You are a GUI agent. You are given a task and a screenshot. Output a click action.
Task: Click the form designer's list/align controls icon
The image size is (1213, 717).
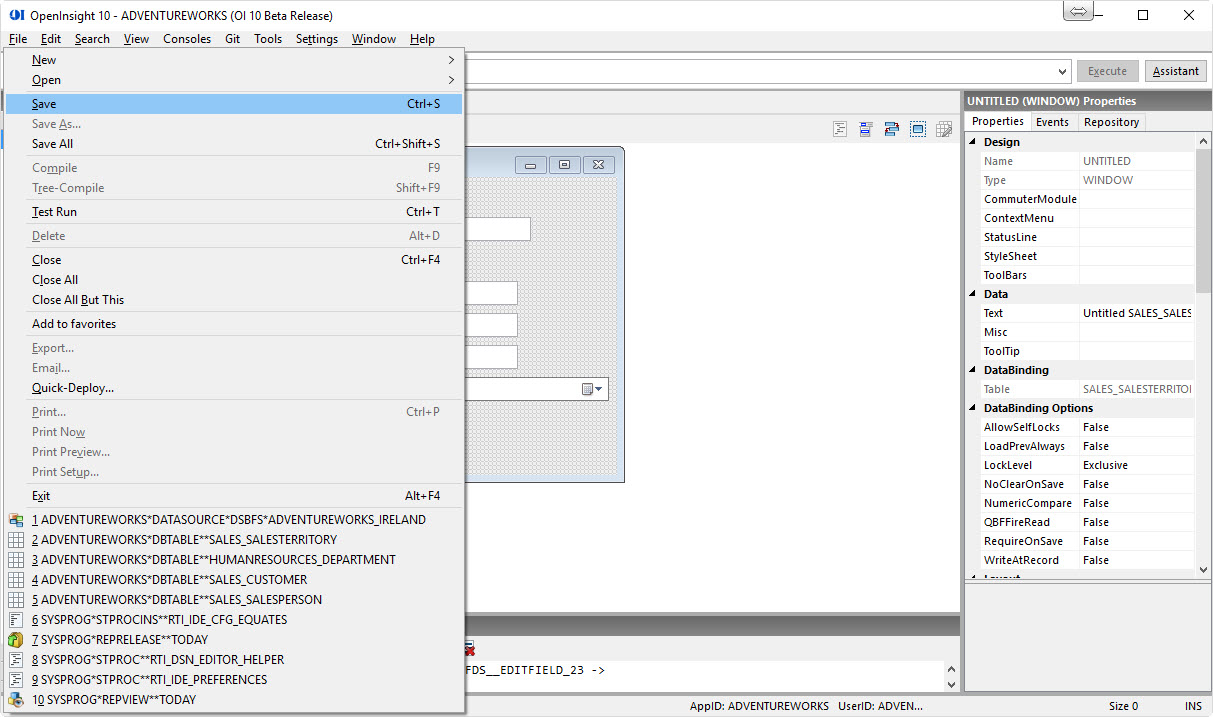[x=866, y=130]
